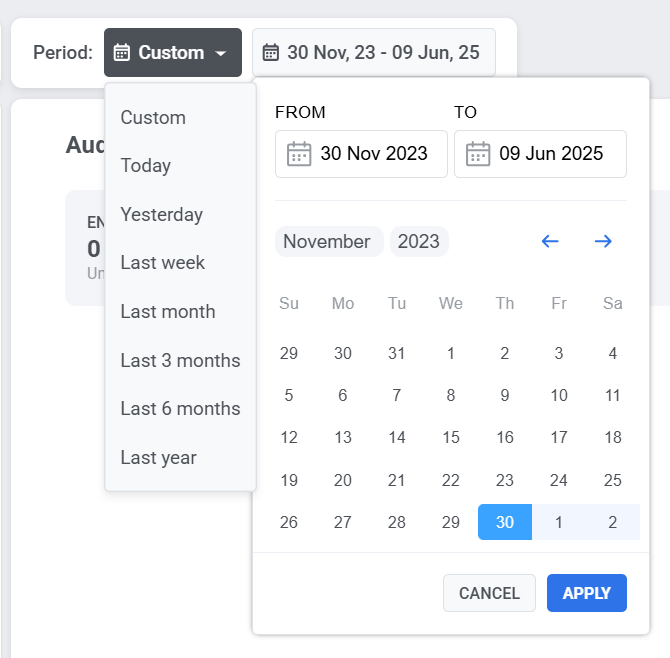Image resolution: width=670 pixels, height=658 pixels.
Task: Select Today from period list
Action: [x=146, y=166]
